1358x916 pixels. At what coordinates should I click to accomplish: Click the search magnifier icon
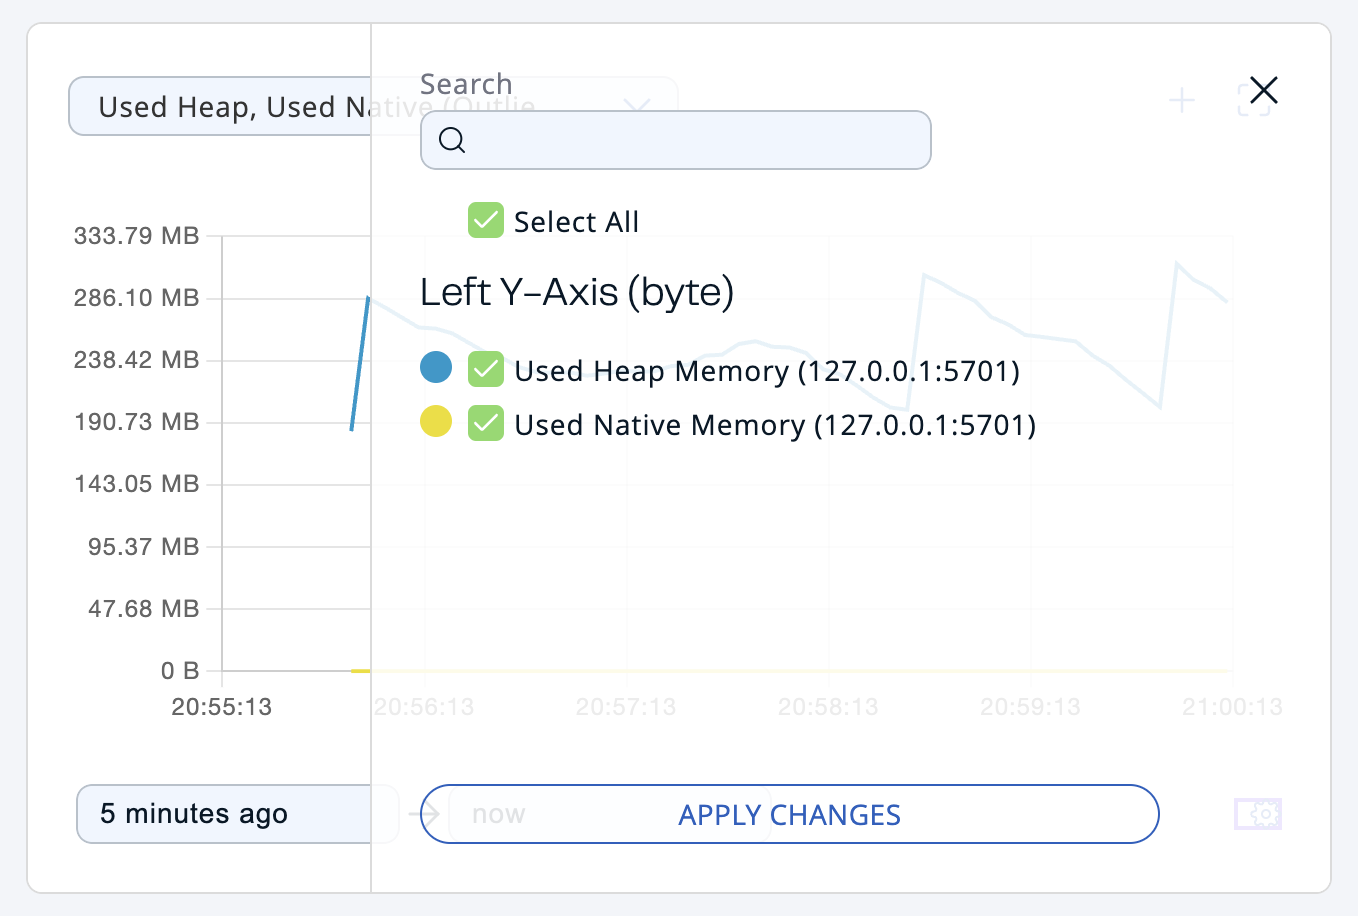452,140
